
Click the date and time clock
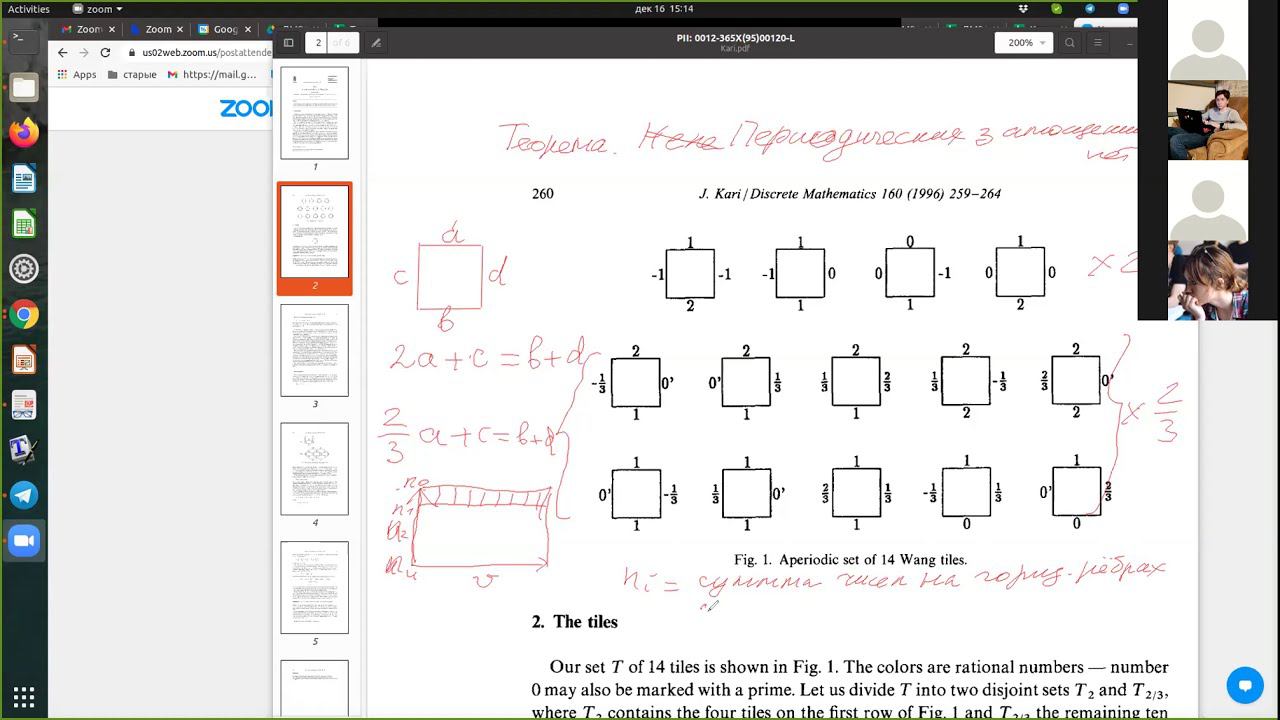click(664, 9)
